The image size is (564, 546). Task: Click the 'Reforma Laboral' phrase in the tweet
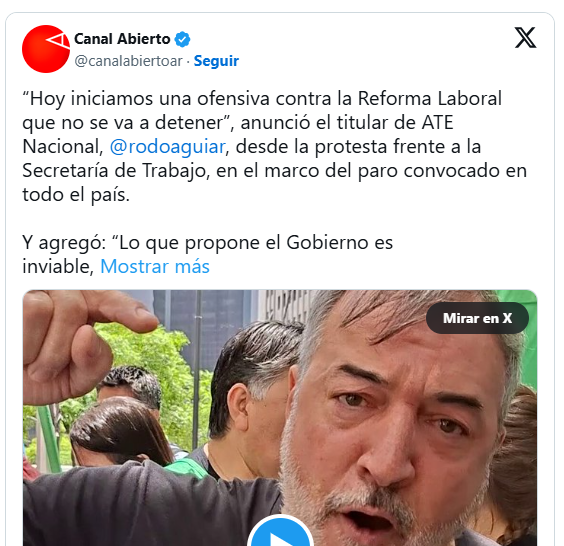tap(430, 99)
